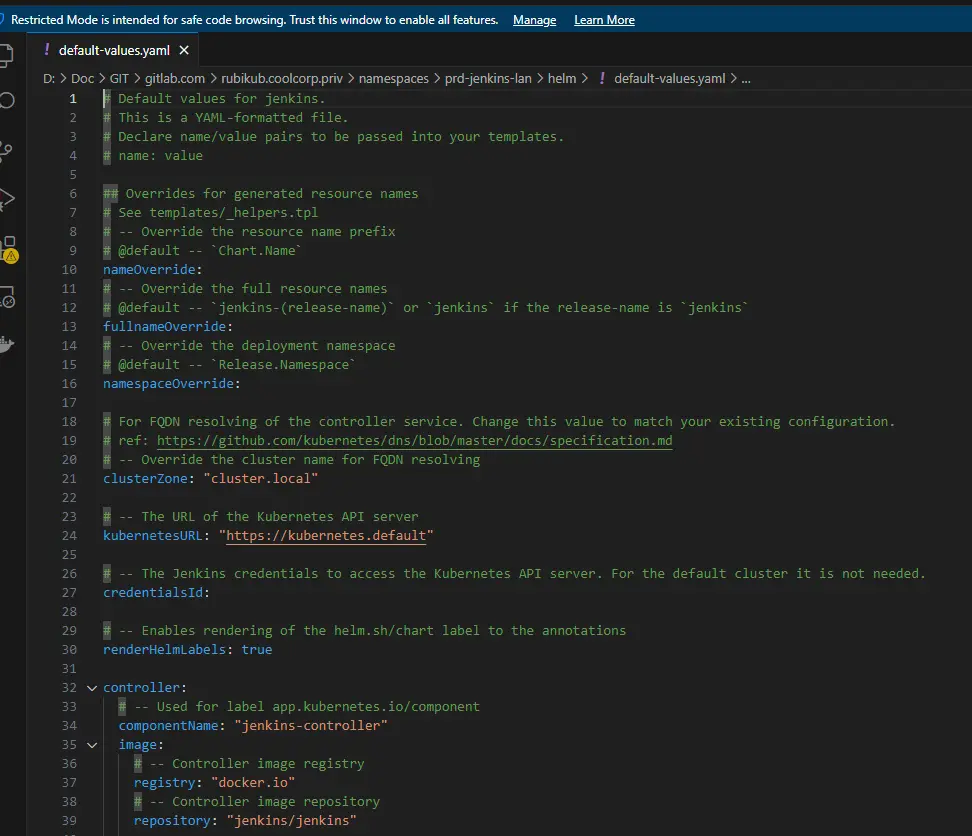The height and width of the screenshot is (836, 972).
Task: Click the YAML icon on default-values.yaml tab
Action: pyautogui.click(x=46, y=50)
